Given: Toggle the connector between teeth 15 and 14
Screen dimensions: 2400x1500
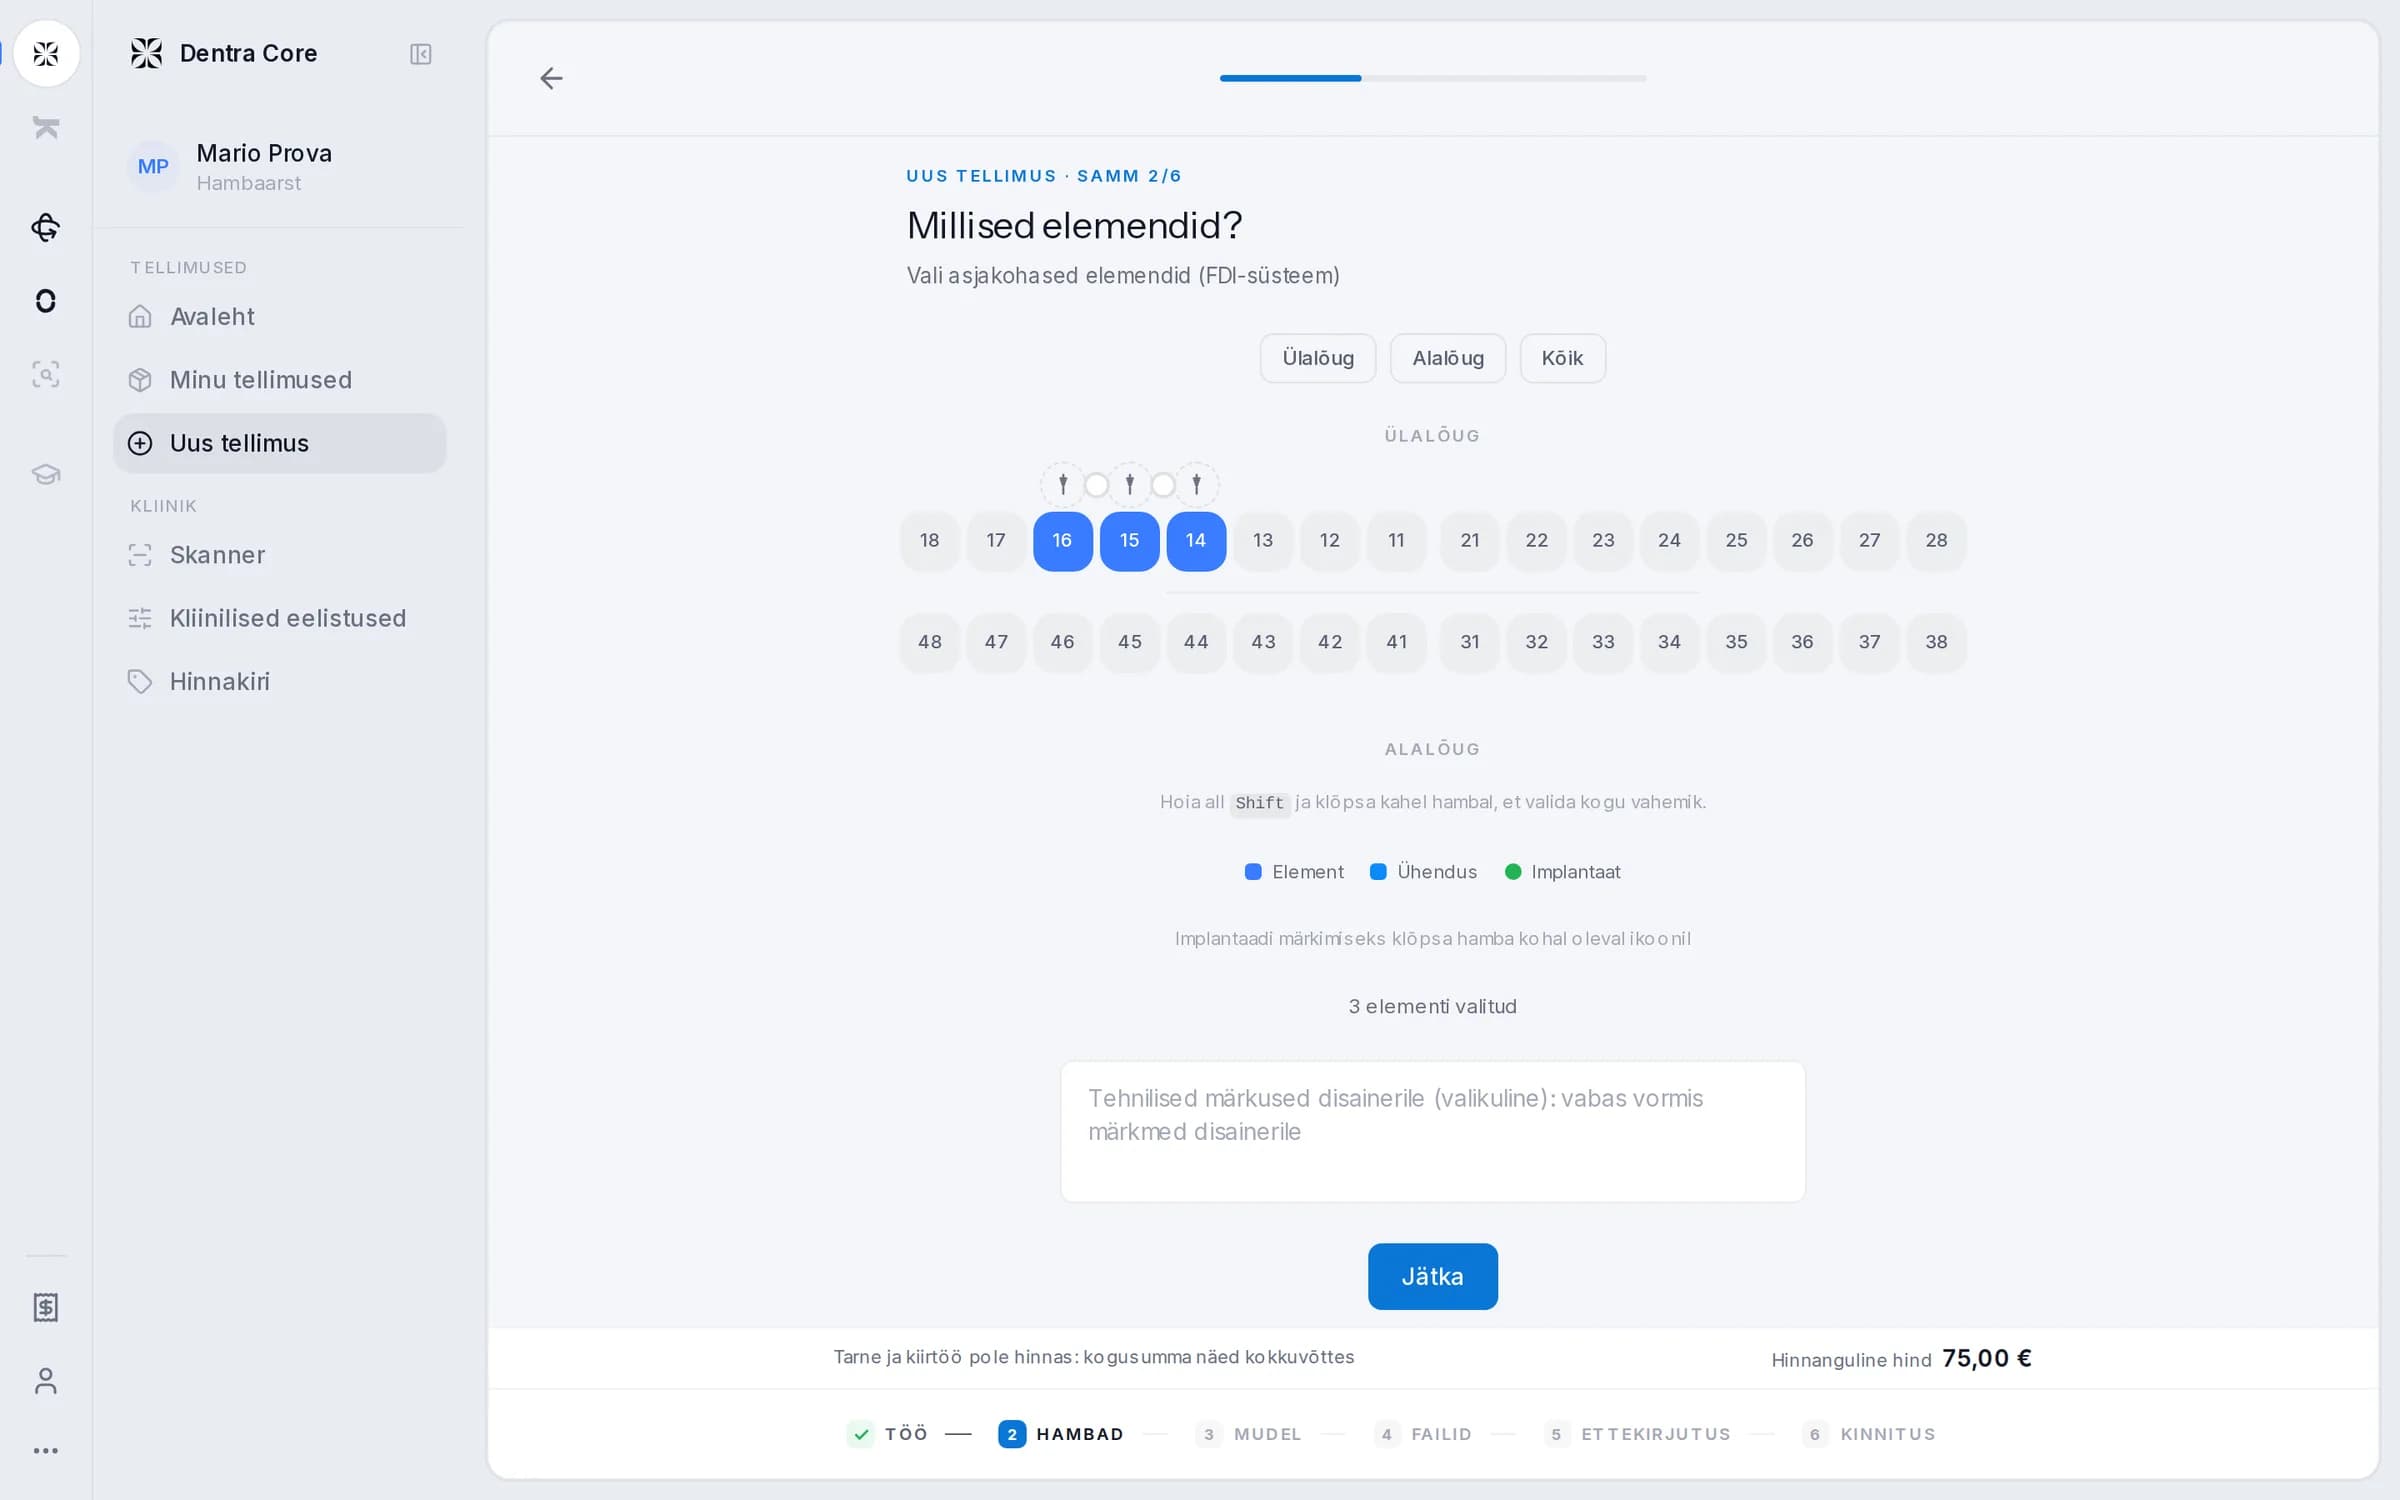Looking at the screenshot, I should [1163, 485].
